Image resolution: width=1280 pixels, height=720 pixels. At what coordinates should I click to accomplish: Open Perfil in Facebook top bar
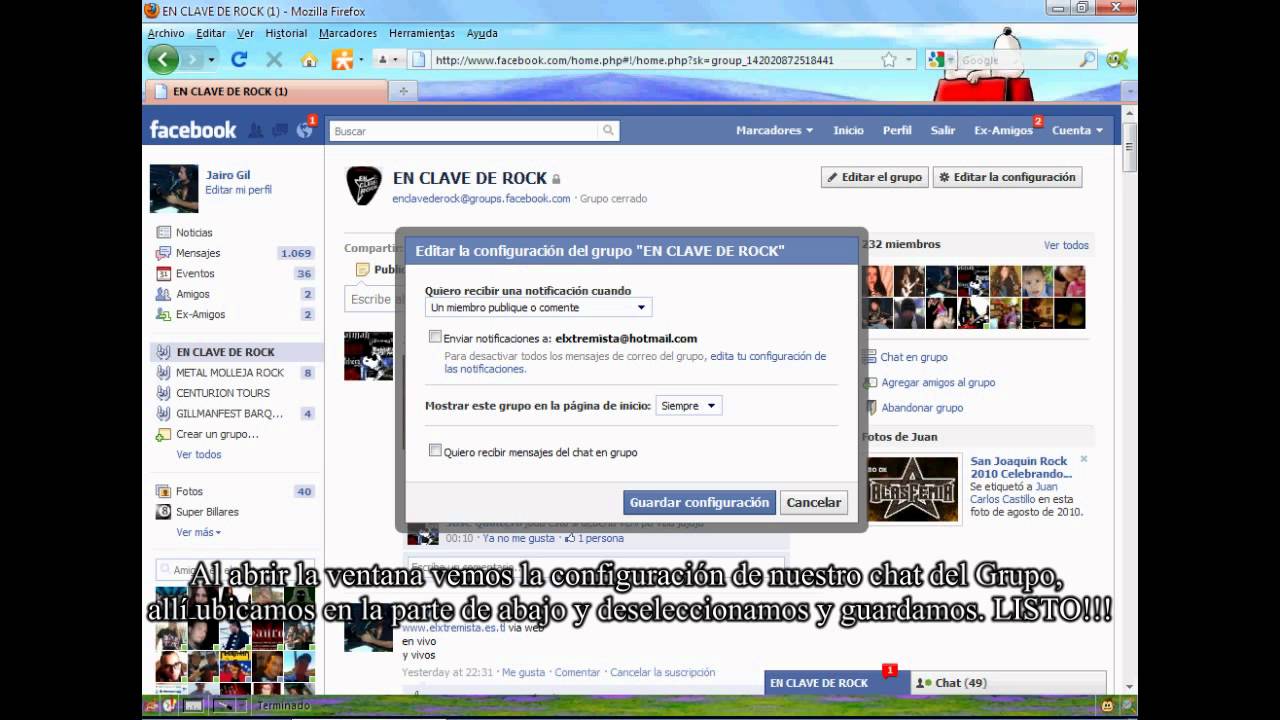tap(897, 130)
